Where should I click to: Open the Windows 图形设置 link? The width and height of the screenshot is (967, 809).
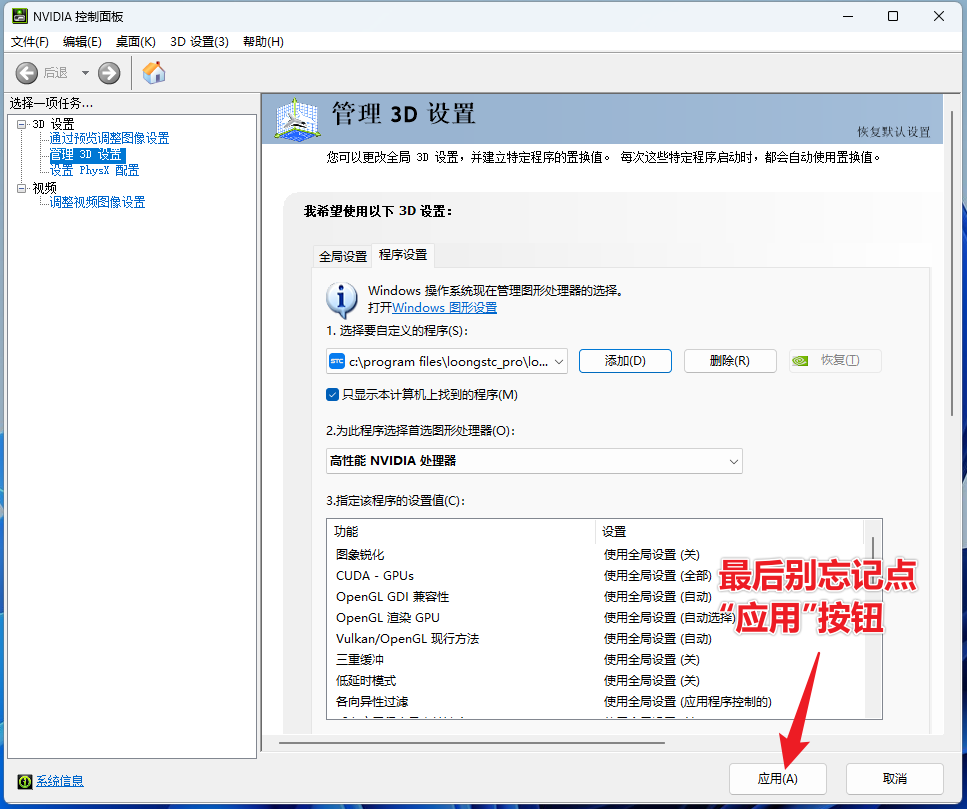click(x=444, y=308)
